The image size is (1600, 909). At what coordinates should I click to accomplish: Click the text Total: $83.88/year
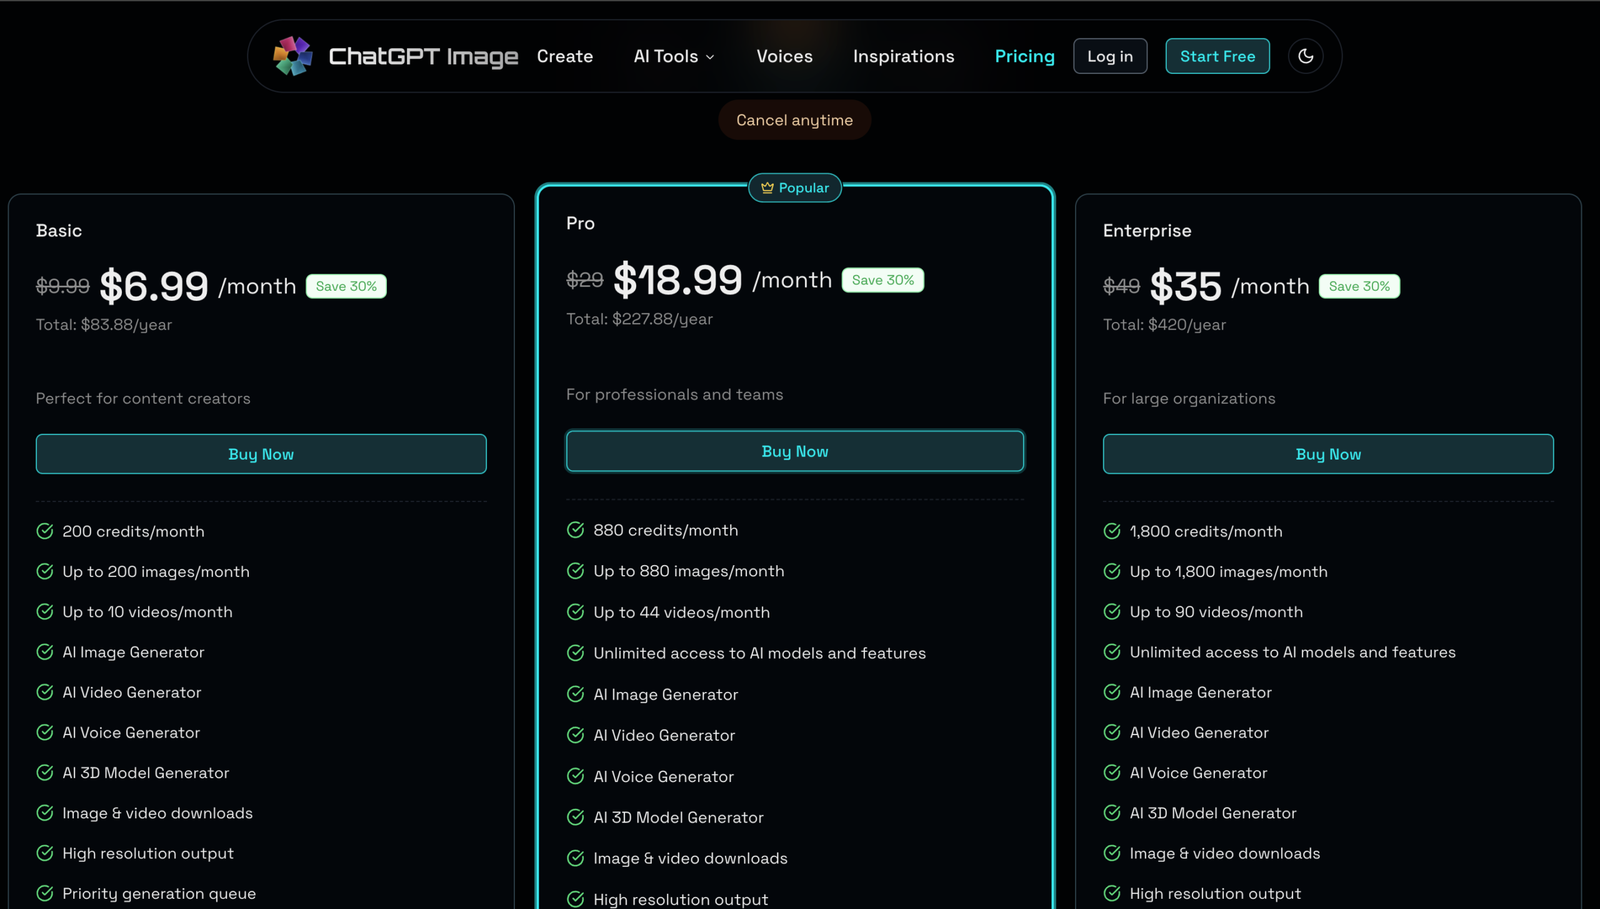pos(104,325)
